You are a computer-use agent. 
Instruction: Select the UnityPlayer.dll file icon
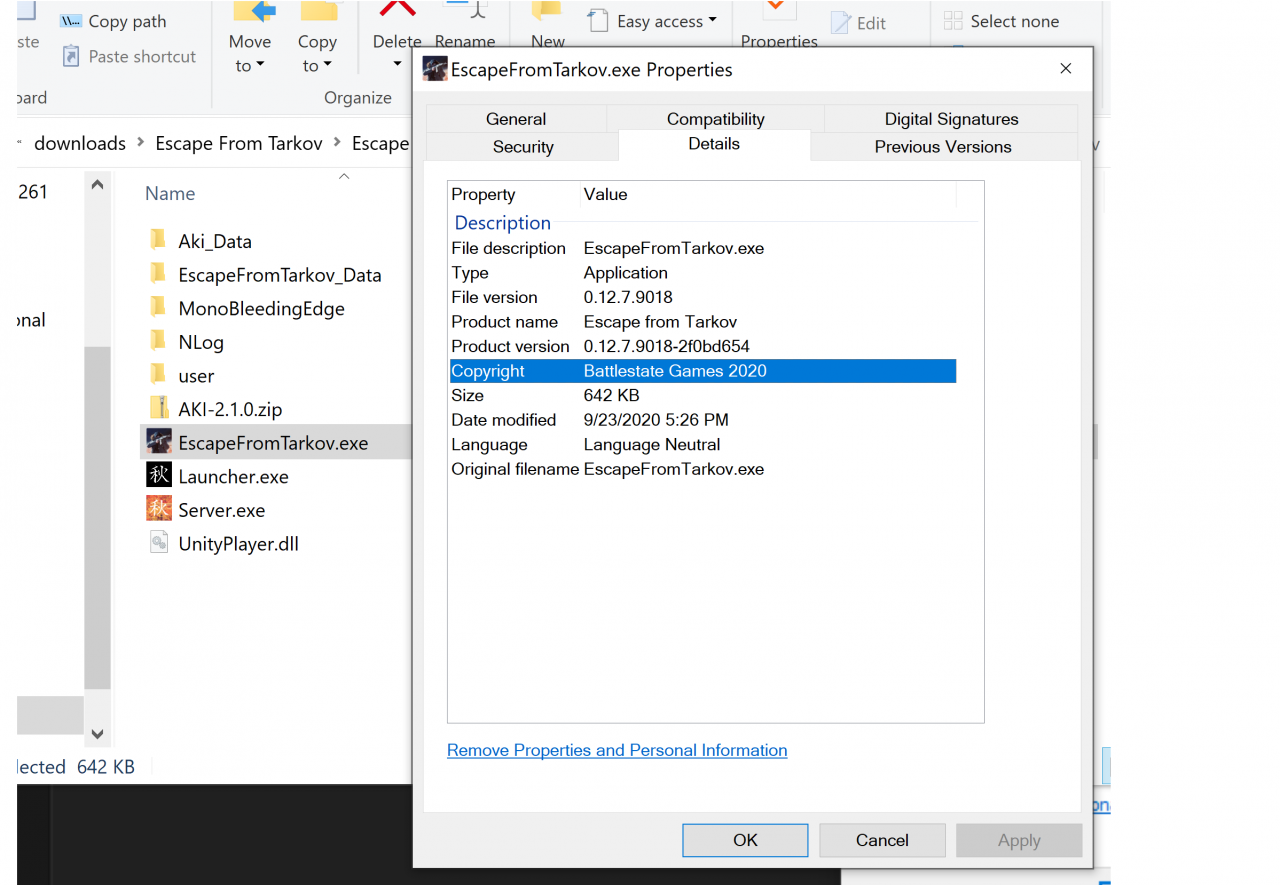[159, 543]
